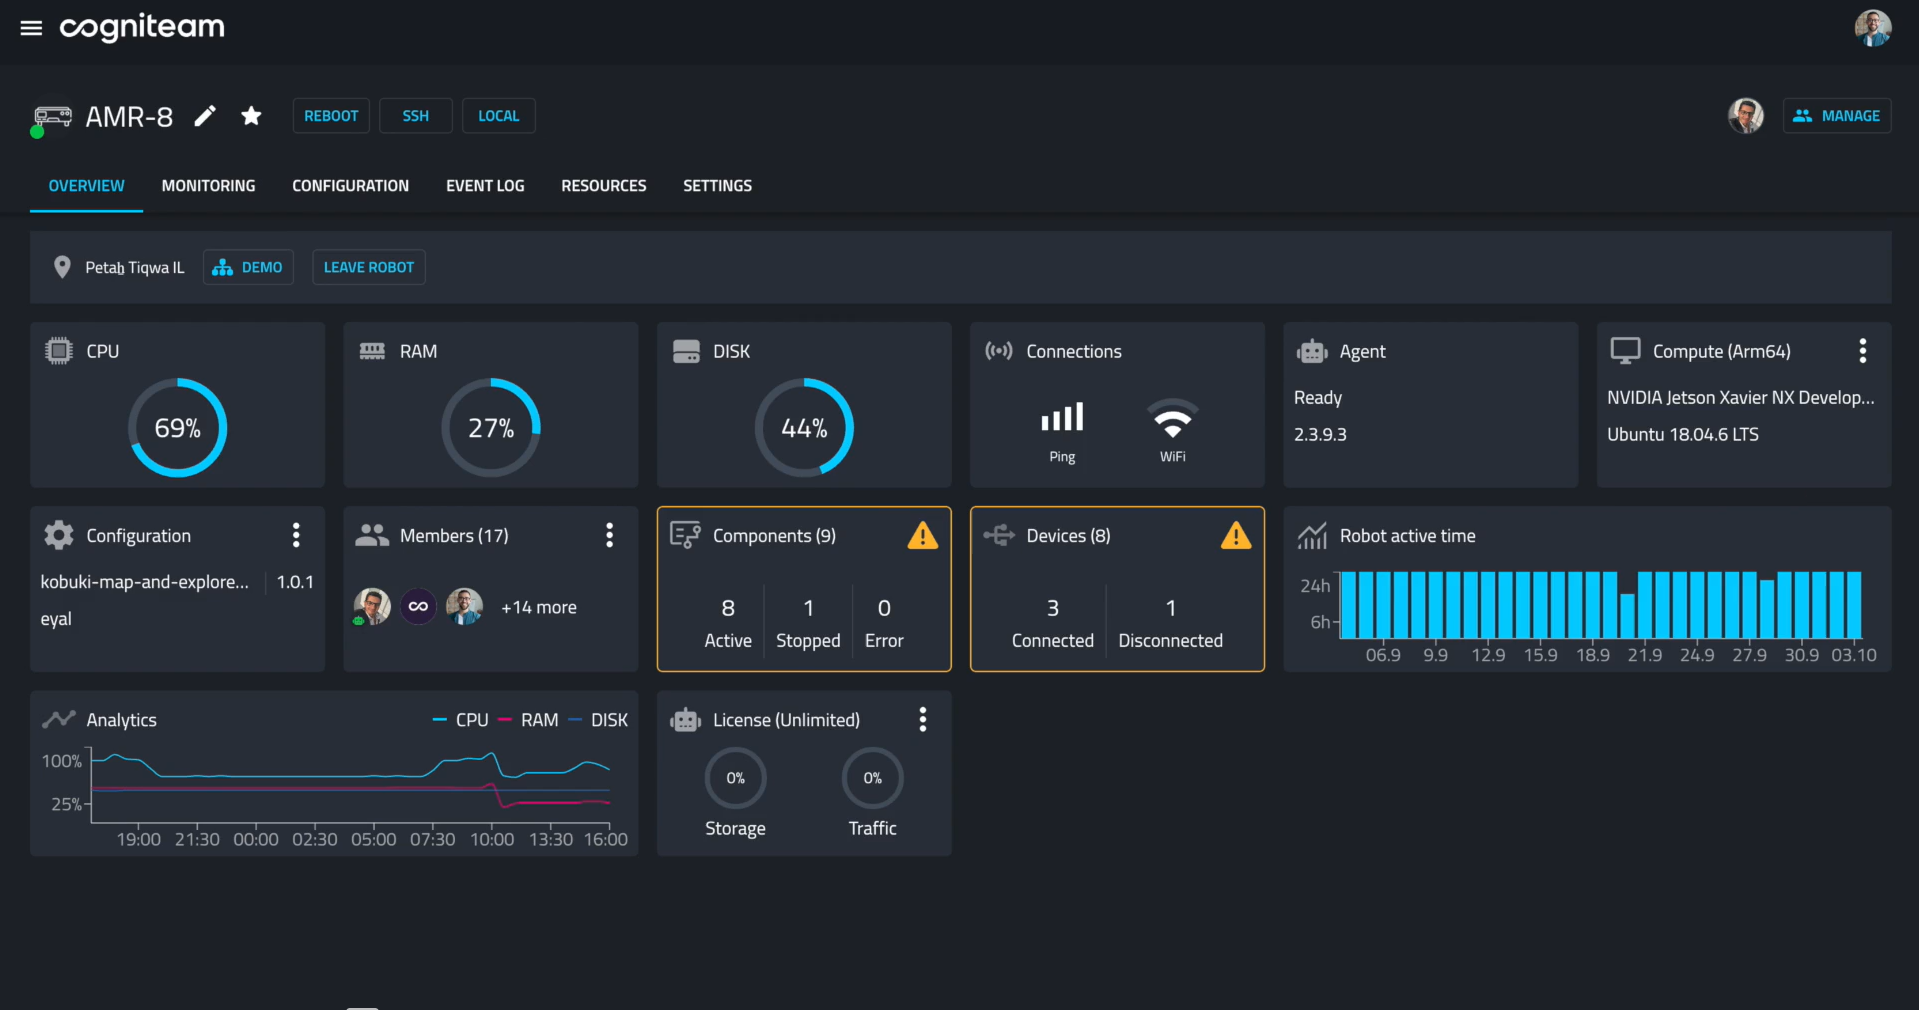Viewport: 1919px width, 1010px height.
Task: Click the Ping signal bars icon
Action: point(1062,418)
